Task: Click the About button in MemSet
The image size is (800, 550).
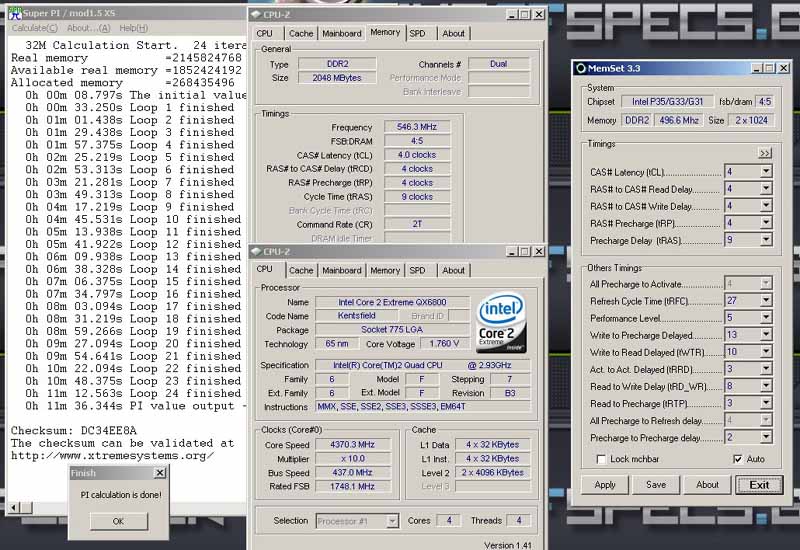Action: click(x=707, y=485)
